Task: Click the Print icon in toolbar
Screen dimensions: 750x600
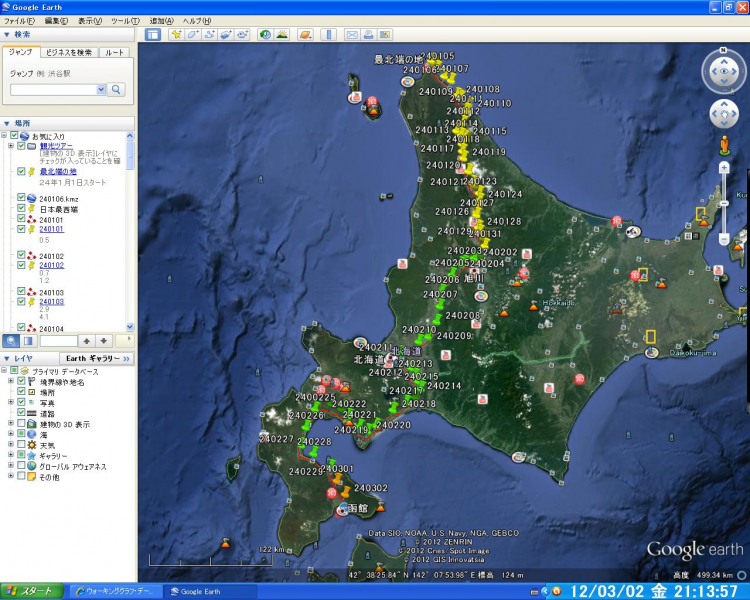Action: coord(368,34)
